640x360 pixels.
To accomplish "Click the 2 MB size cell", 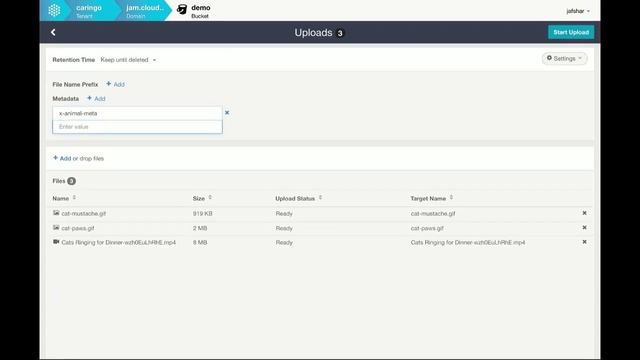I will tap(200, 228).
